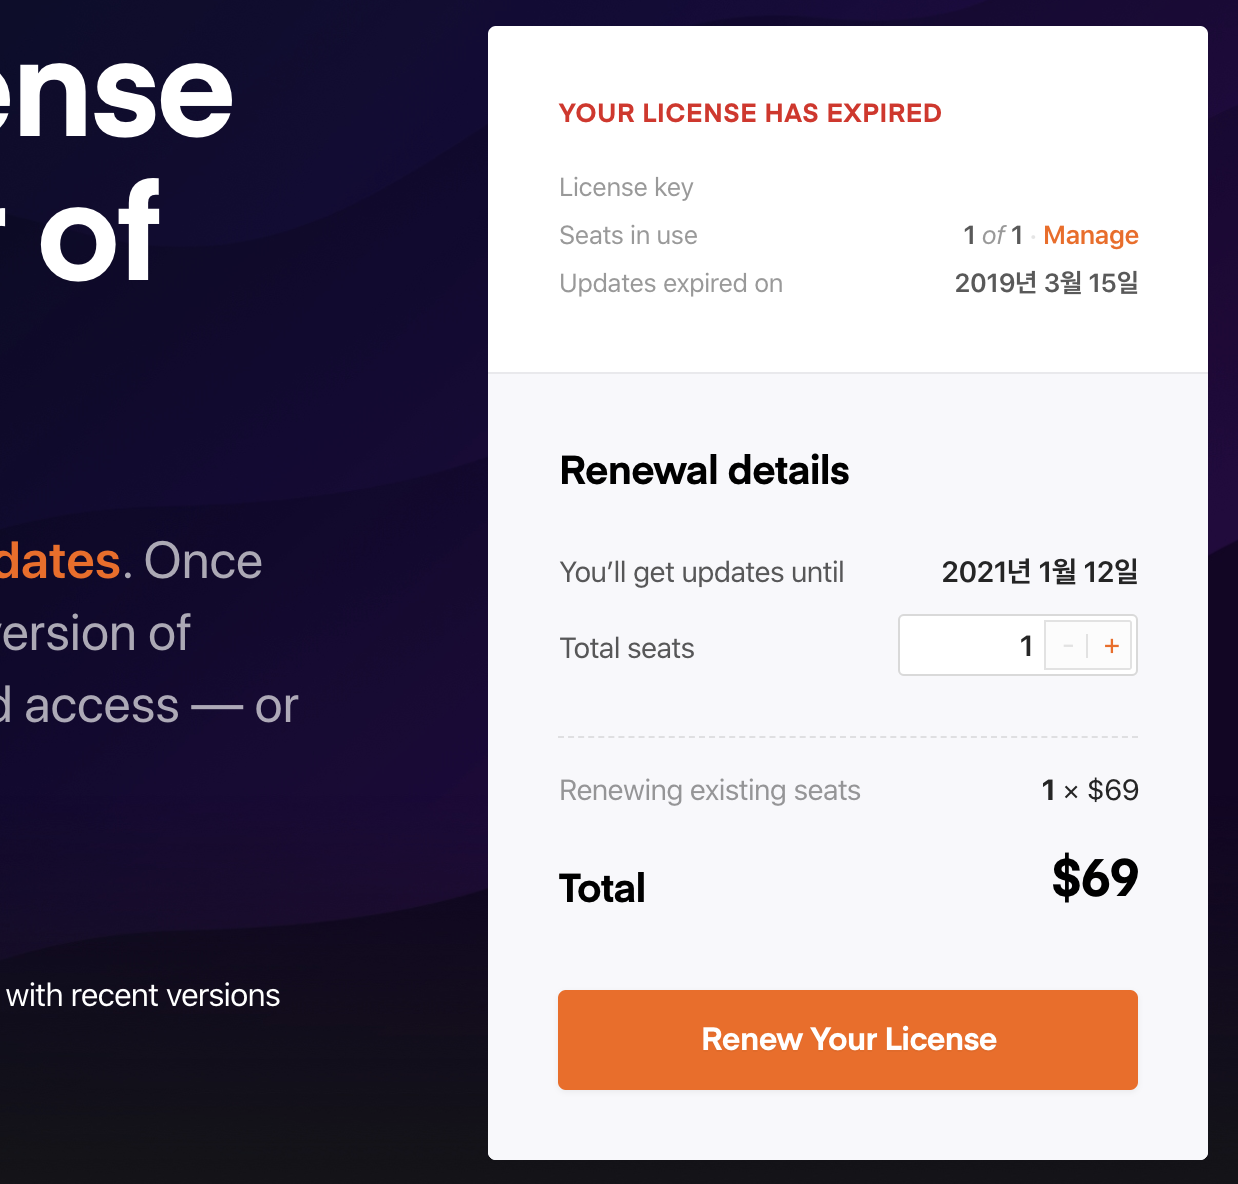Increase total seats with plus button
This screenshot has width=1238, height=1184.
click(1111, 646)
